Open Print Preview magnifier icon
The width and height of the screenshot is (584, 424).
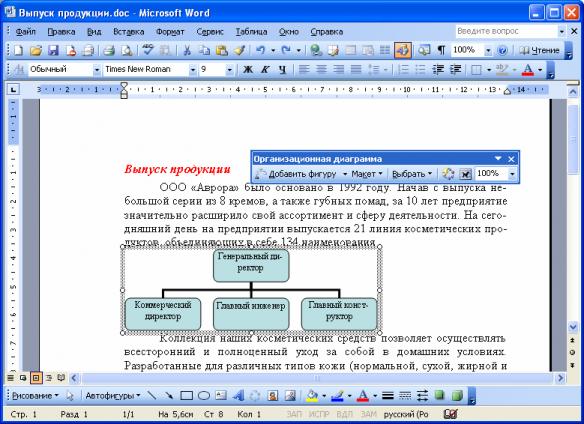[127, 50]
